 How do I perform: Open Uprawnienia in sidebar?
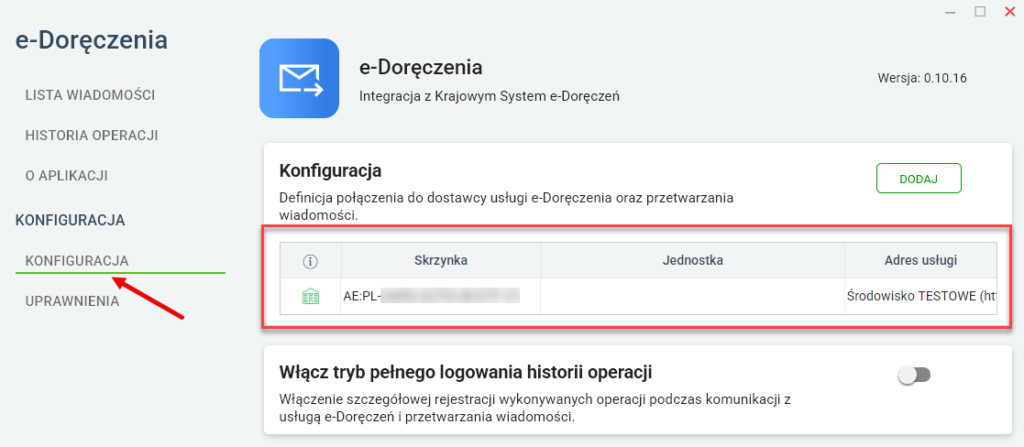tap(72, 301)
